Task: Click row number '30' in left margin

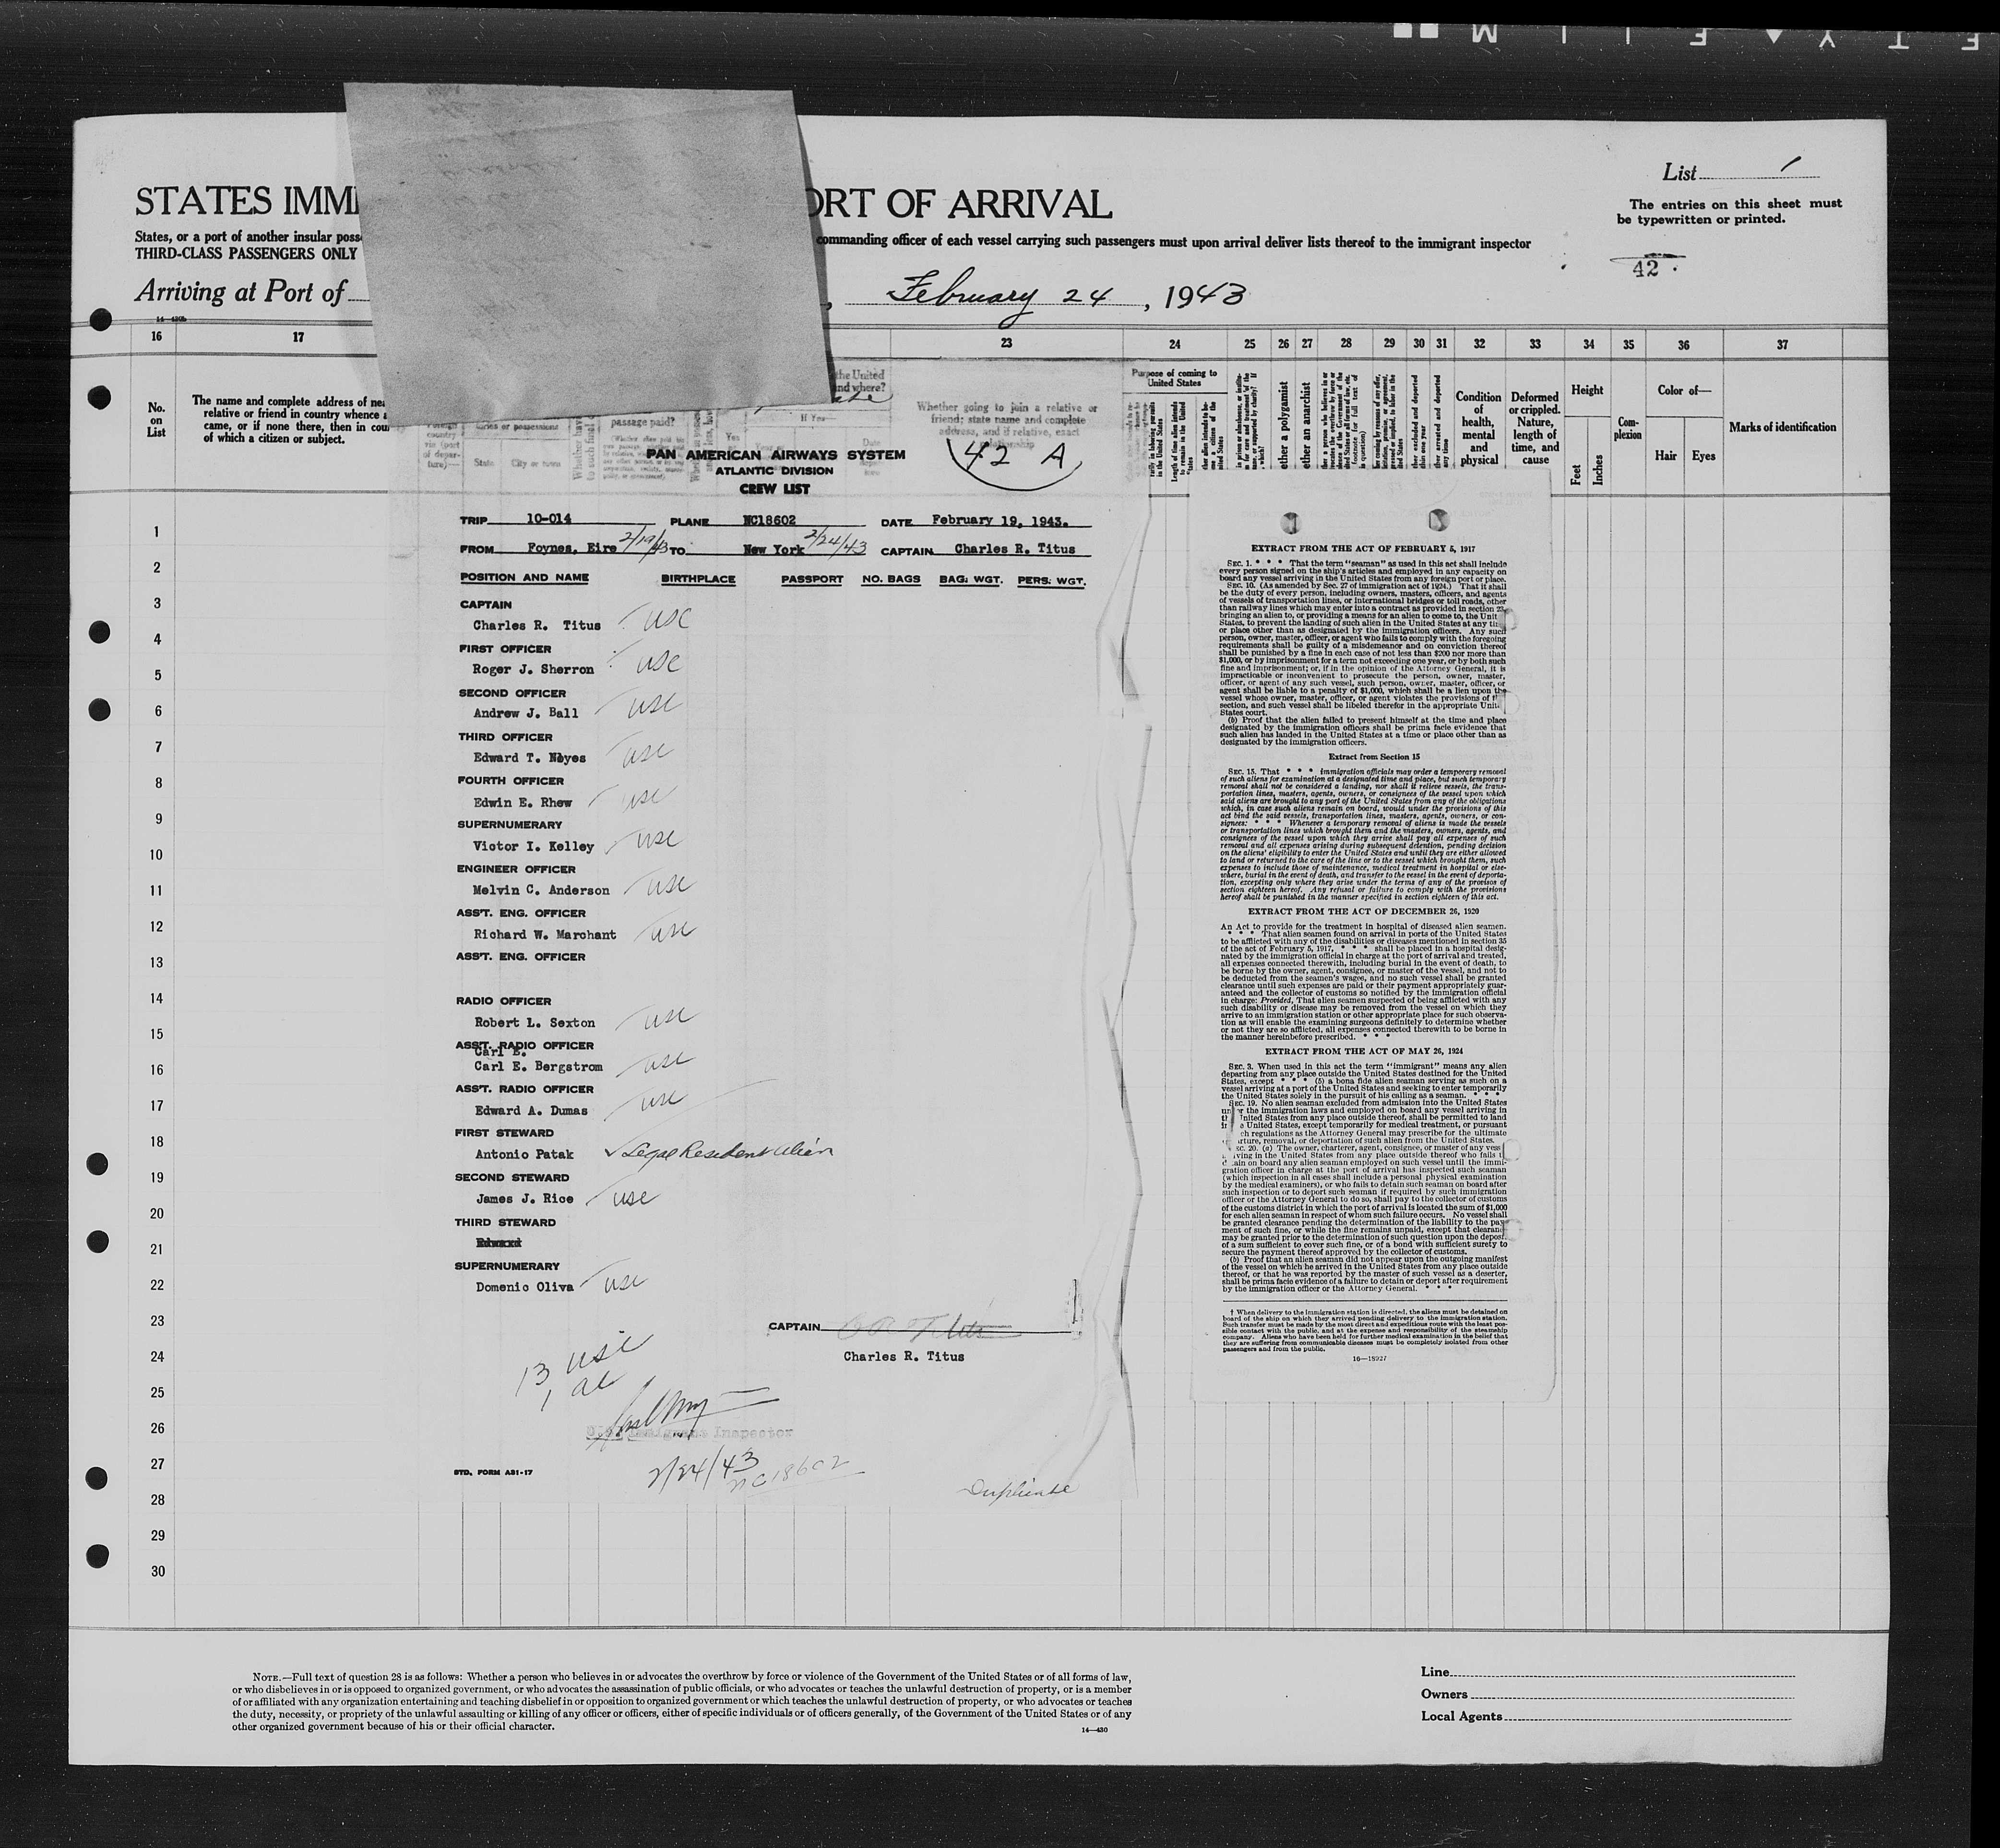Action: tap(157, 1571)
